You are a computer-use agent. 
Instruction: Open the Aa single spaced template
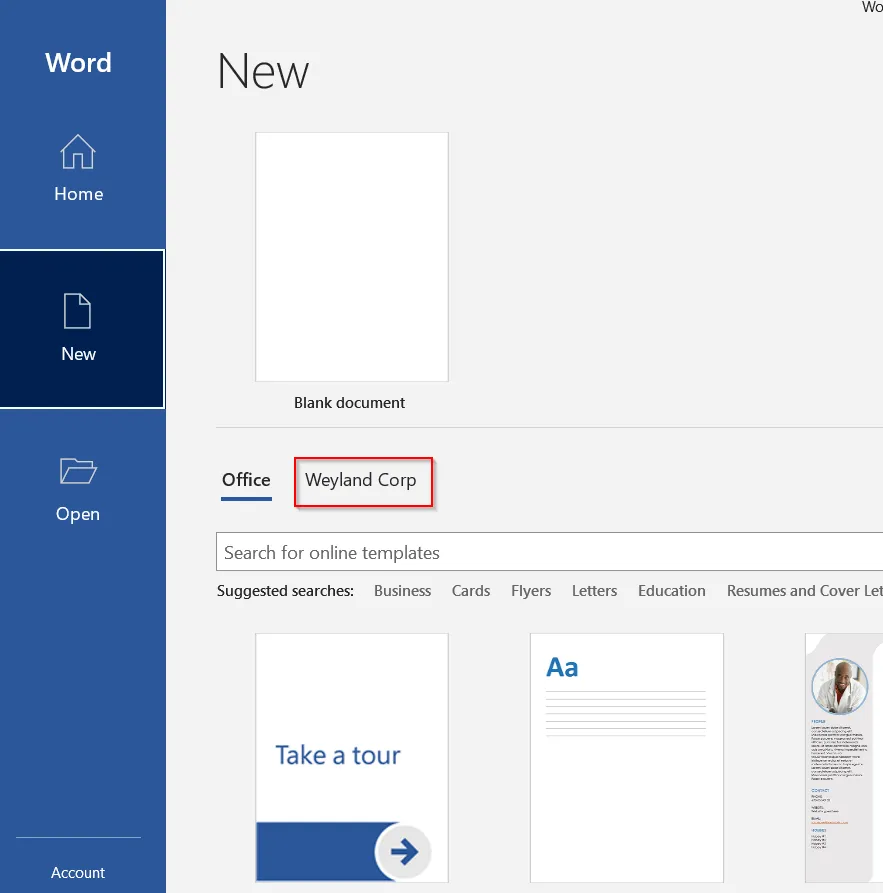click(627, 757)
